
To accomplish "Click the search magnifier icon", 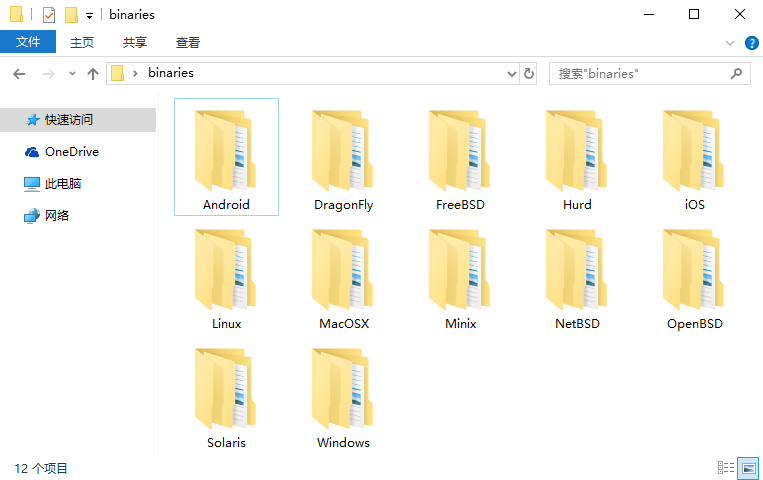I will point(736,74).
